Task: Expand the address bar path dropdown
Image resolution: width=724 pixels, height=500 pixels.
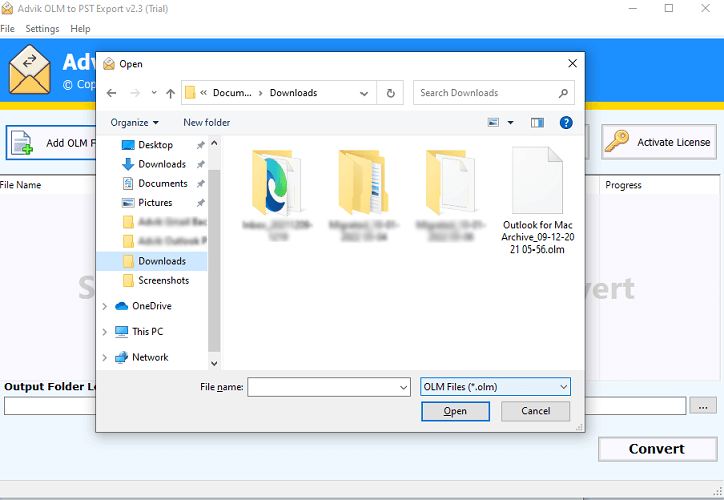Action: click(x=364, y=93)
